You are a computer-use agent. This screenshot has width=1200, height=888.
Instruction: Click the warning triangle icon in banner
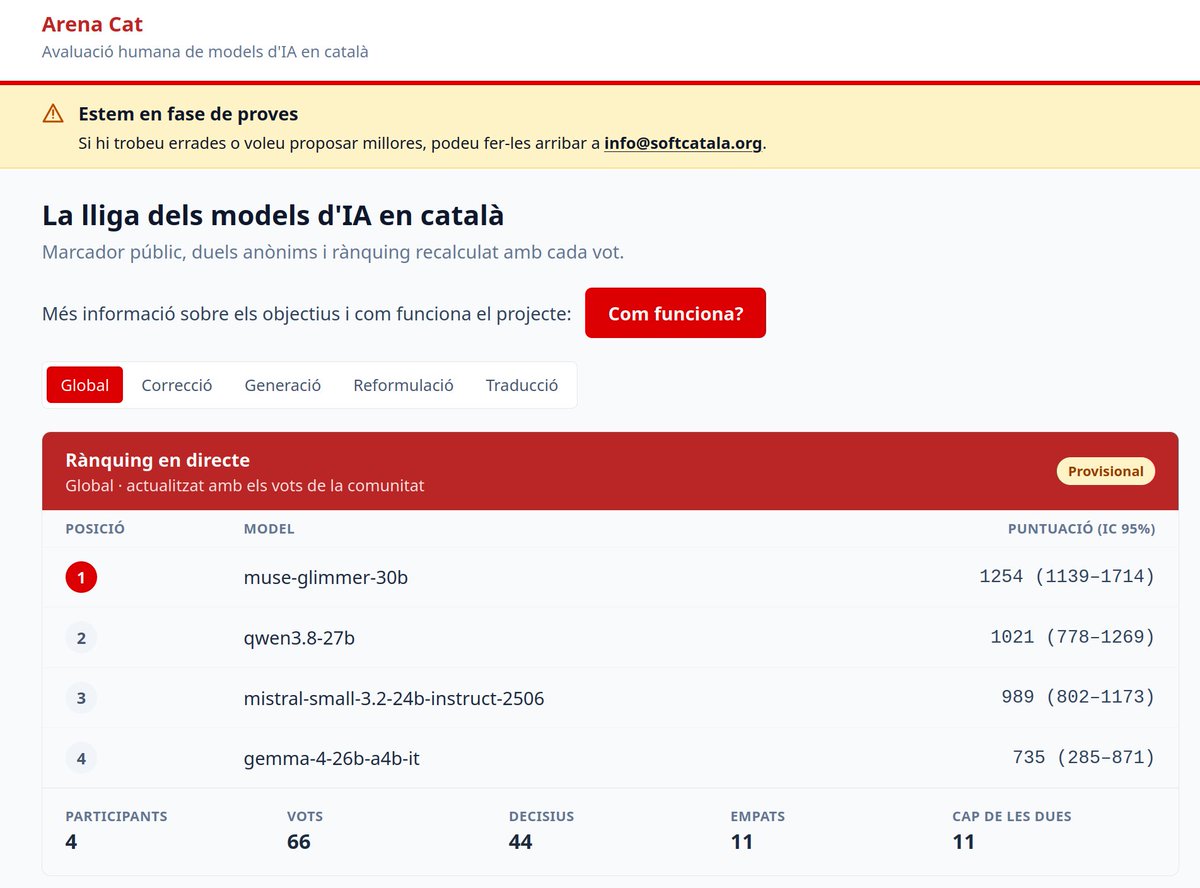point(53,114)
